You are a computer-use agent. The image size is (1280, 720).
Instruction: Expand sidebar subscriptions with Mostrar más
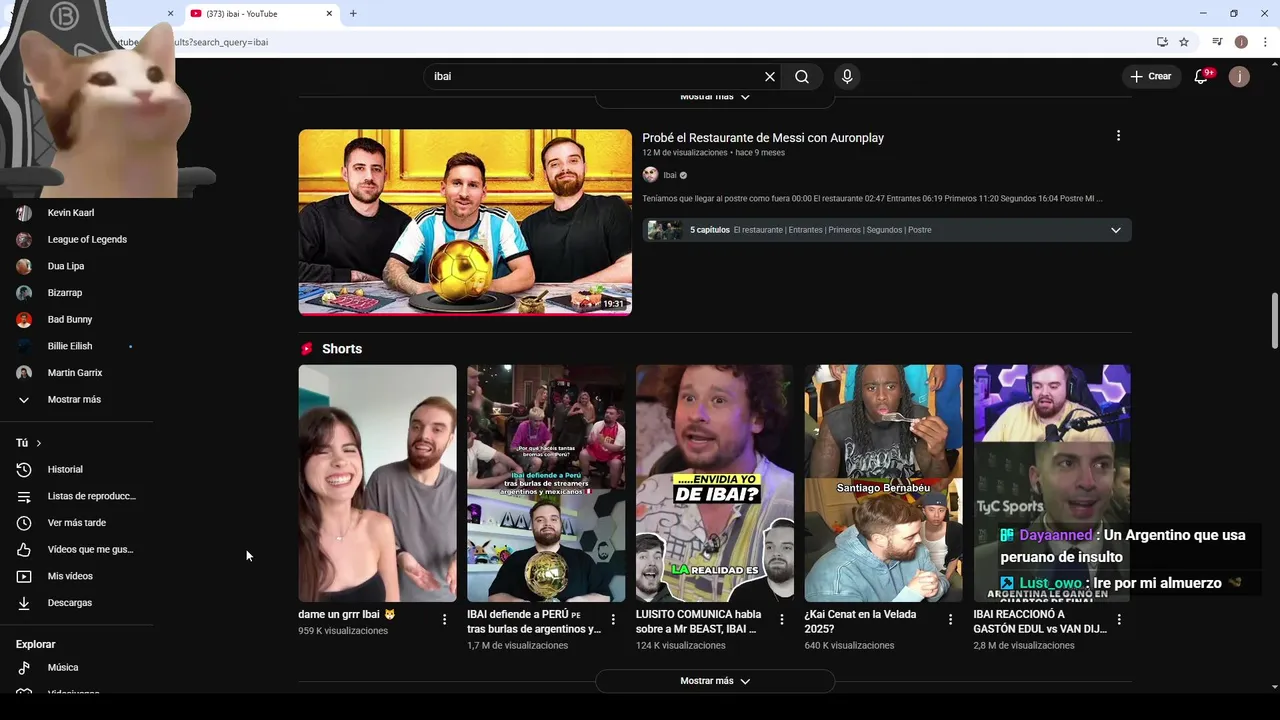pos(76,400)
